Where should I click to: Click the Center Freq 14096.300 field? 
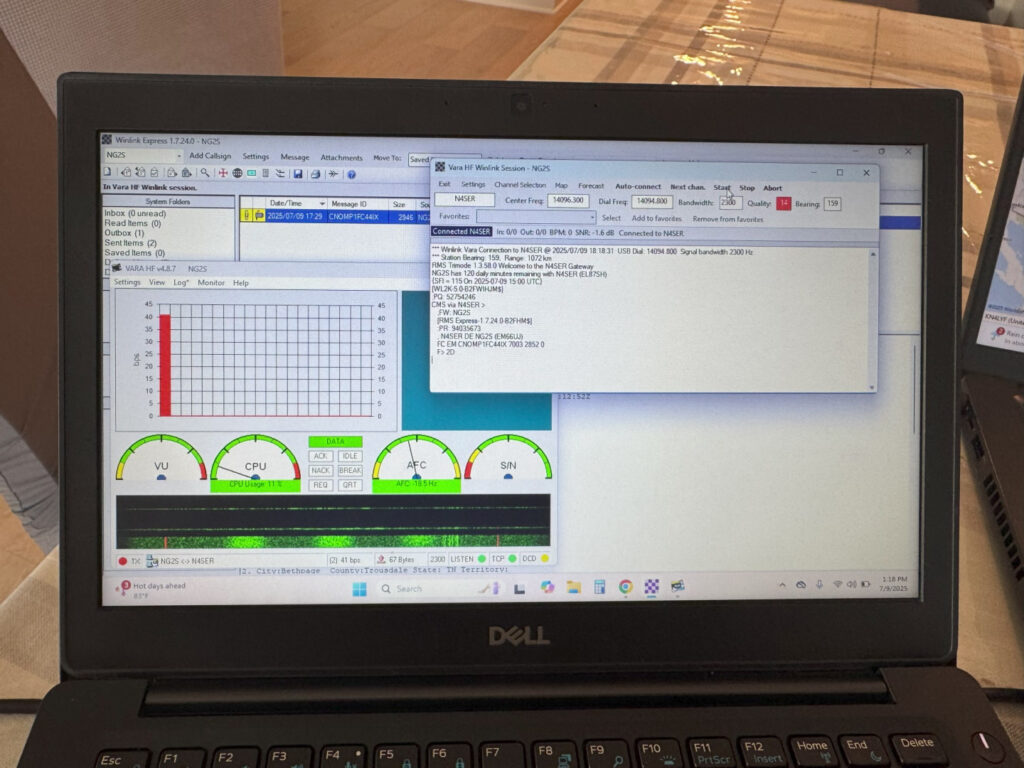[568, 200]
